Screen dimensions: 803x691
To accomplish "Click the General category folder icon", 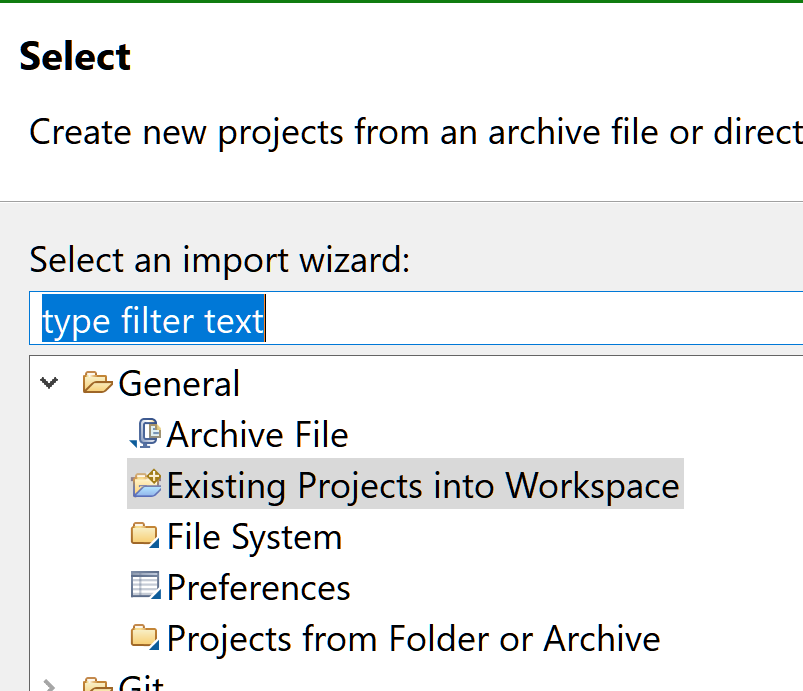I will pyautogui.click(x=98, y=383).
